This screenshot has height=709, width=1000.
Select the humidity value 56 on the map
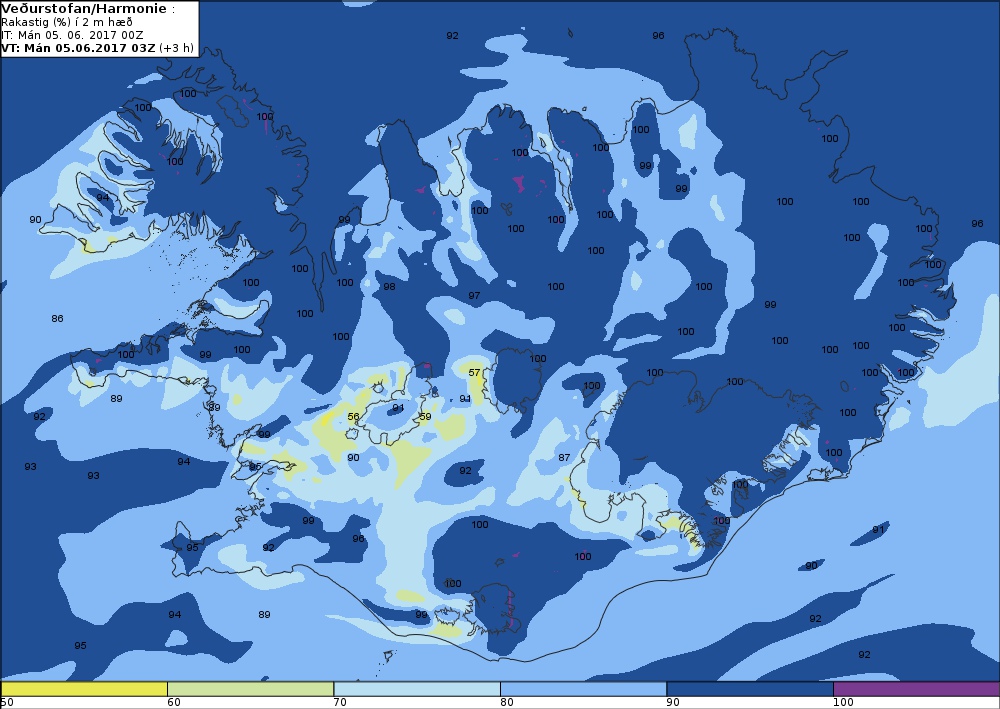tap(353, 416)
